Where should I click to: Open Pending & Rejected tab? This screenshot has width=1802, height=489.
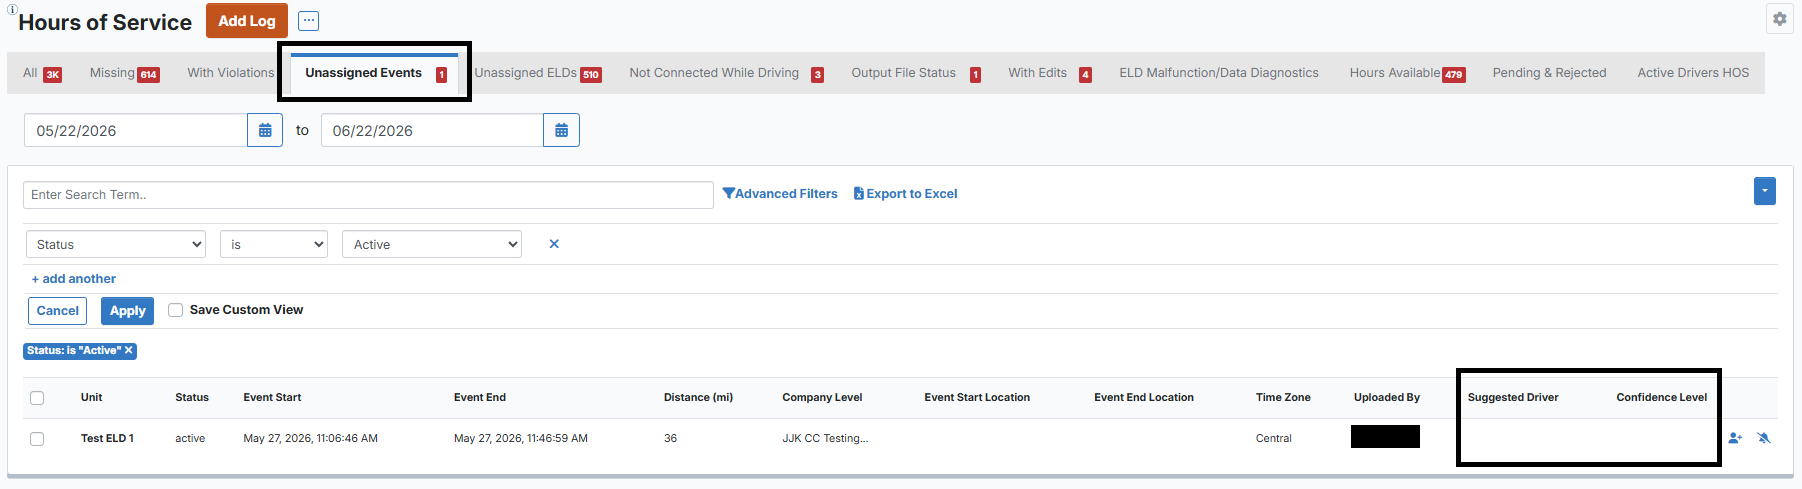[x=1549, y=73]
